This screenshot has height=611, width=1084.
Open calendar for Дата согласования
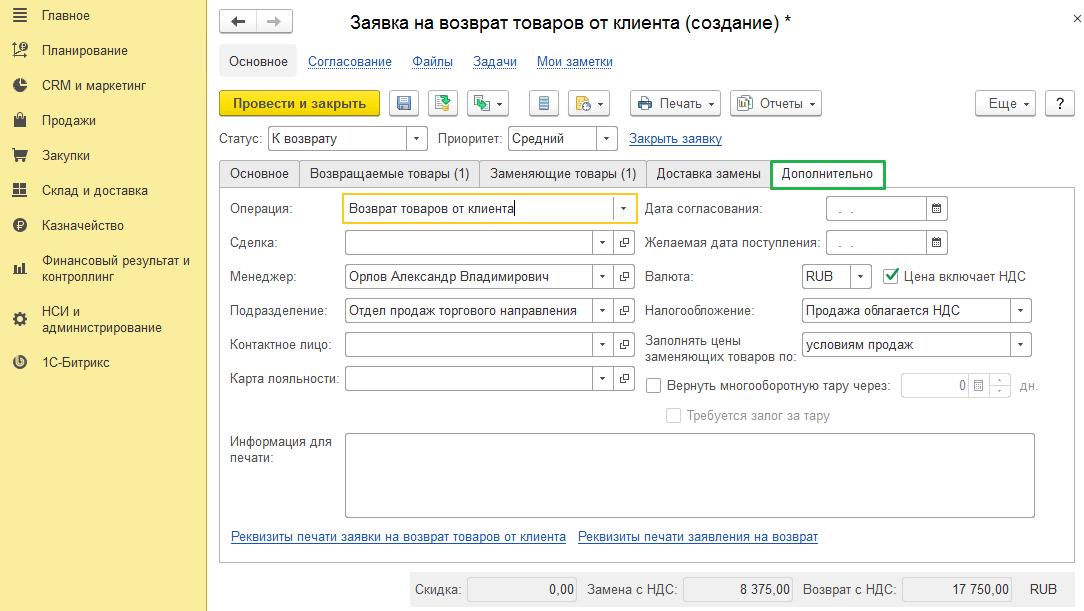pyautogui.click(x=937, y=209)
